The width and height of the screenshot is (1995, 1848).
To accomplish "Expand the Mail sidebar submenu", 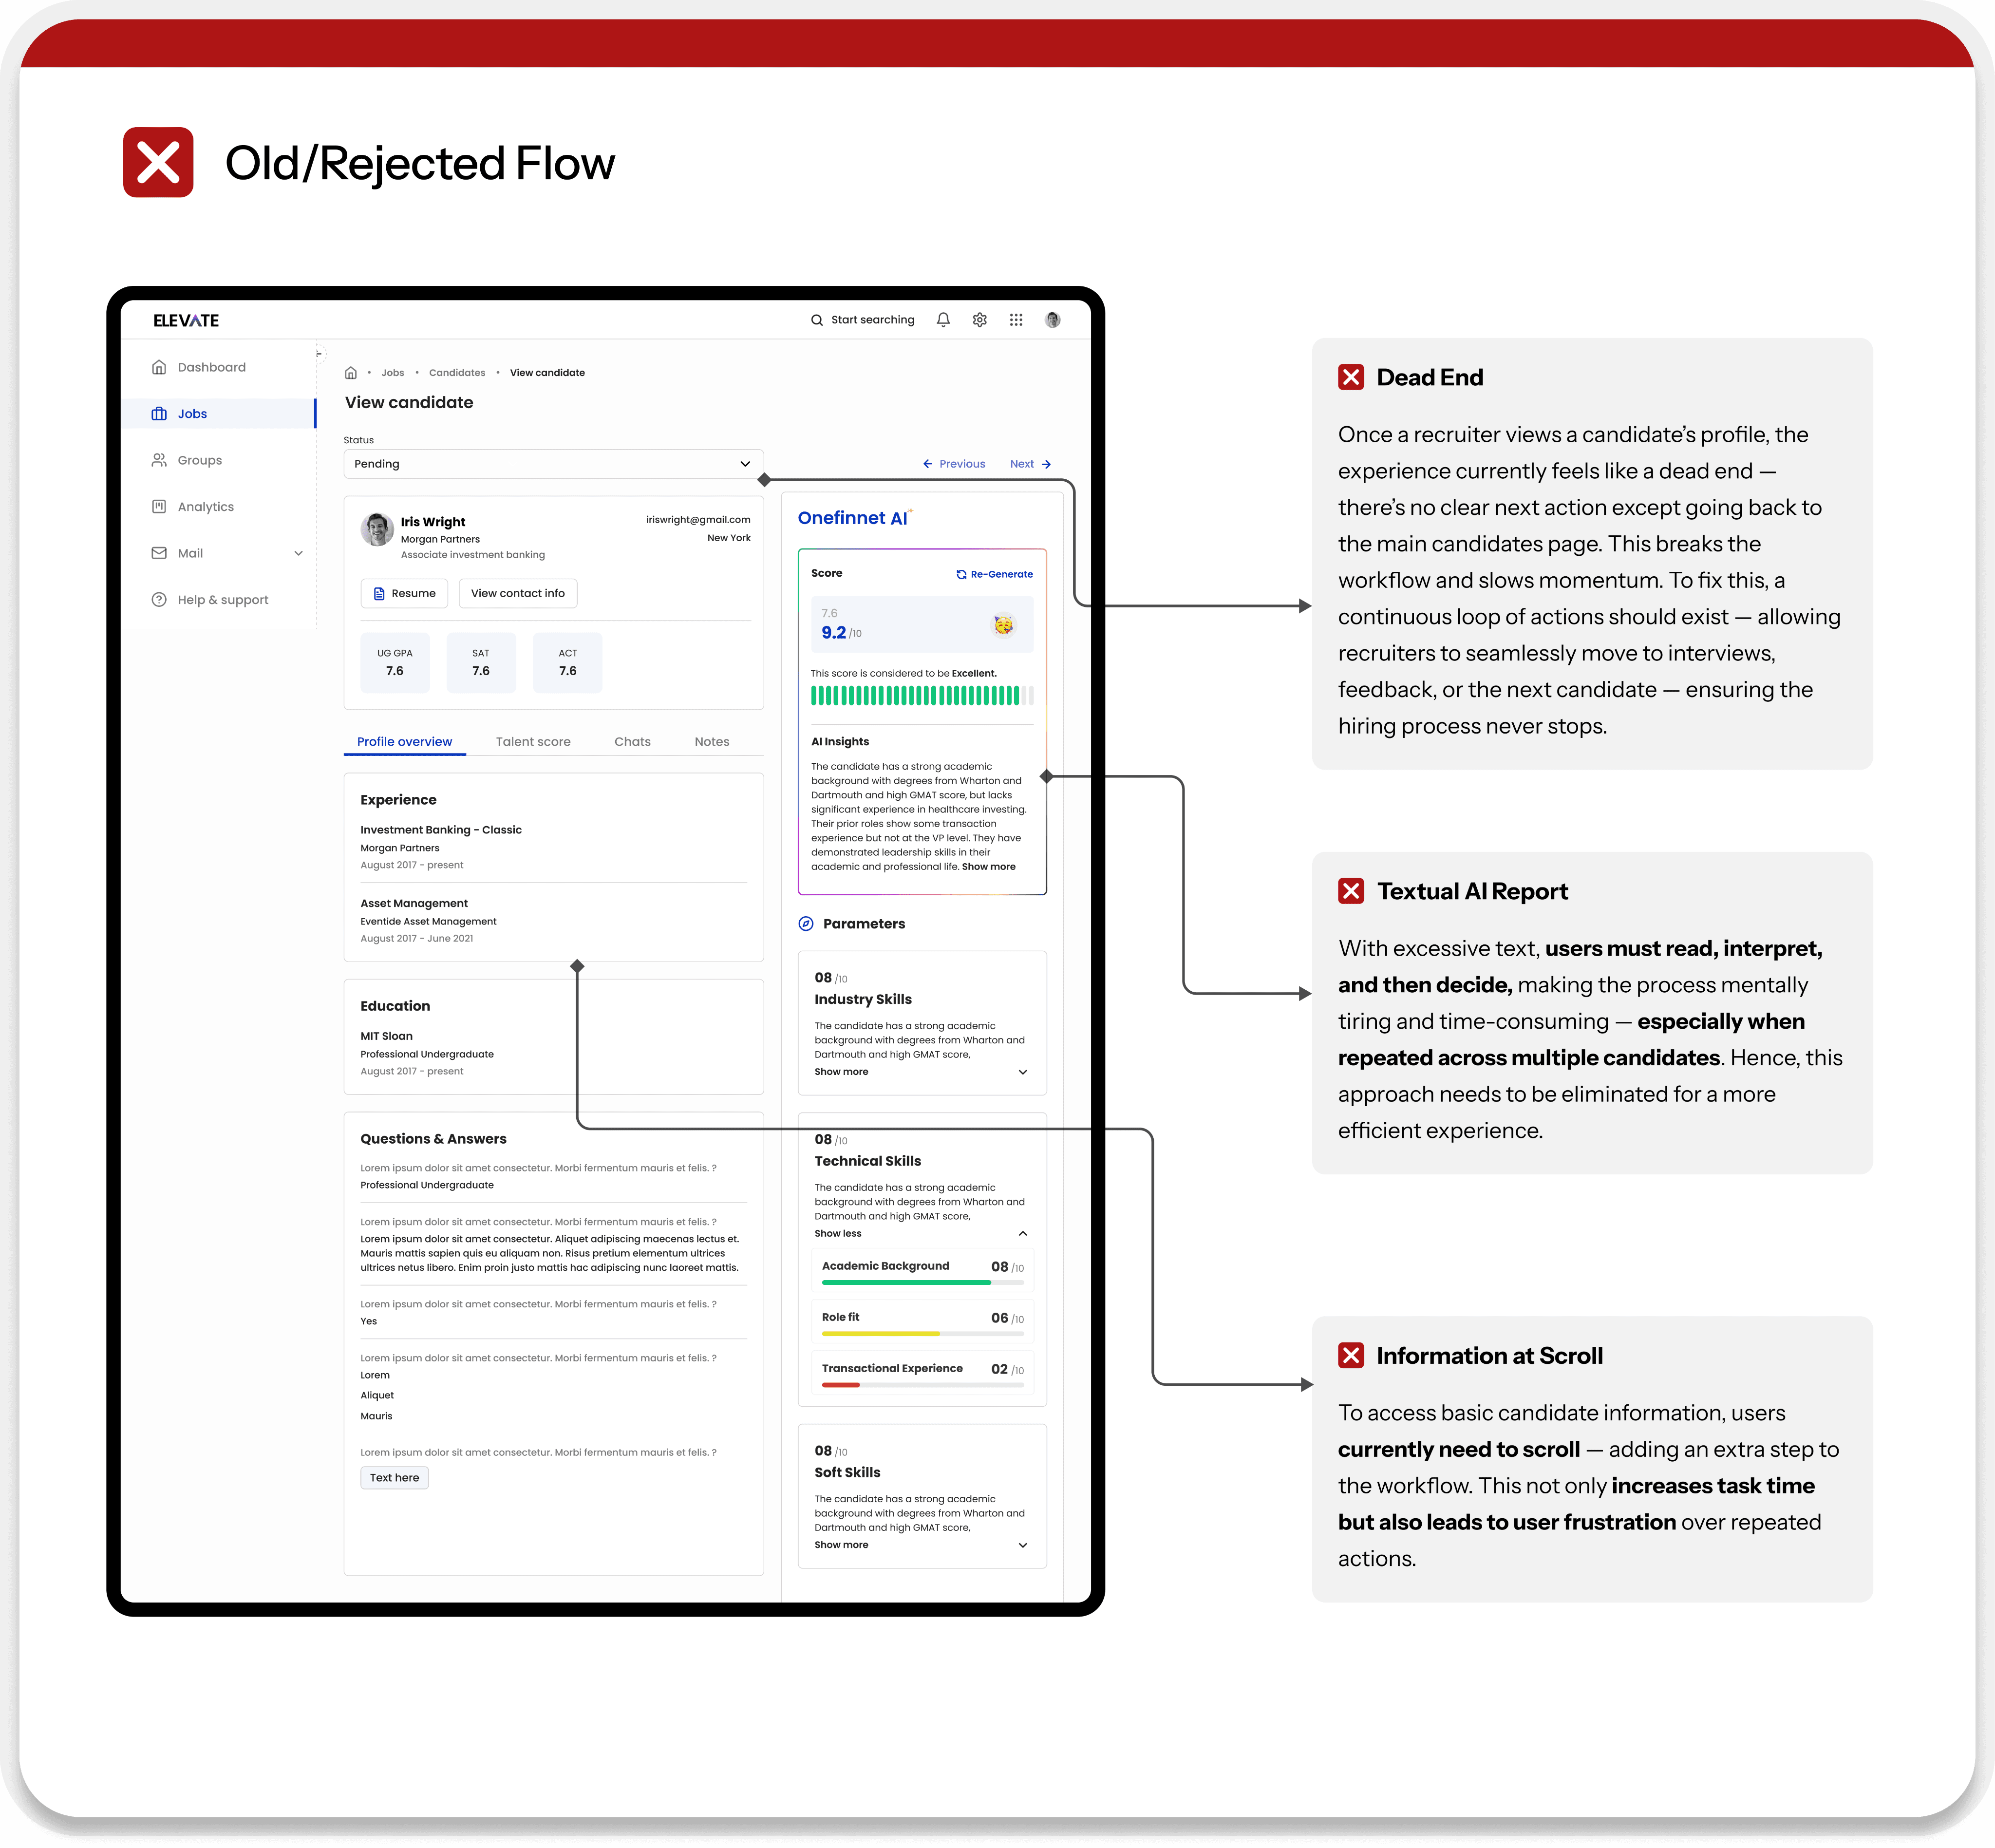I will click(x=298, y=553).
